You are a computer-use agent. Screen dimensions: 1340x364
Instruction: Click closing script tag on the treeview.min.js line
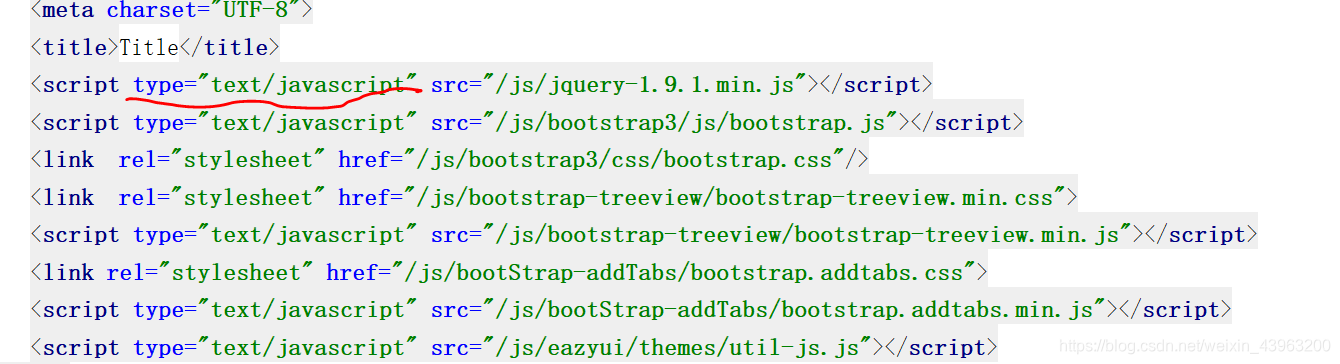tap(1201, 235)
